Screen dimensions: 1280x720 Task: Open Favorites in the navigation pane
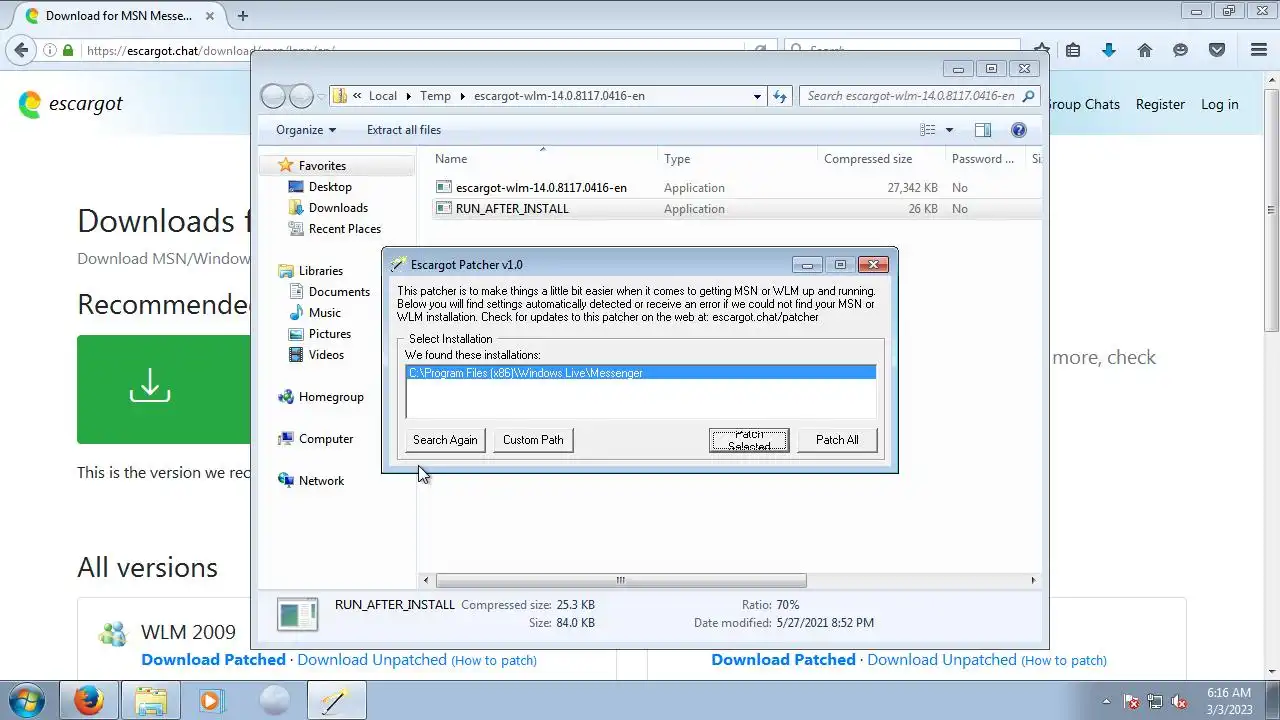[x=322, y=166]
